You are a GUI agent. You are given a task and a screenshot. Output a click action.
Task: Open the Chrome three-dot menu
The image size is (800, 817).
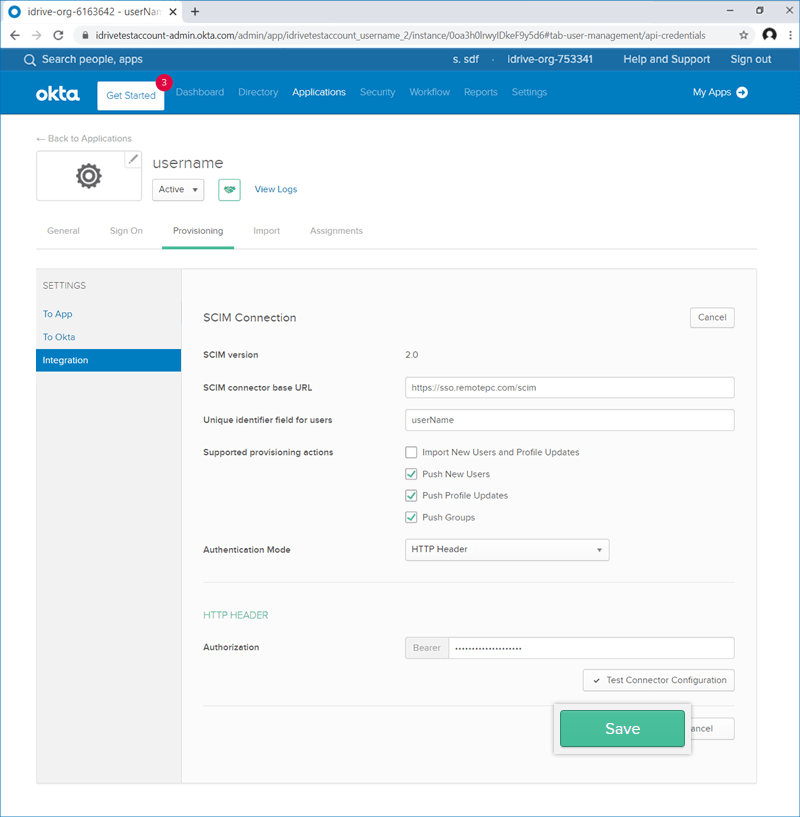pyautogui.click(x=791, y=35)
